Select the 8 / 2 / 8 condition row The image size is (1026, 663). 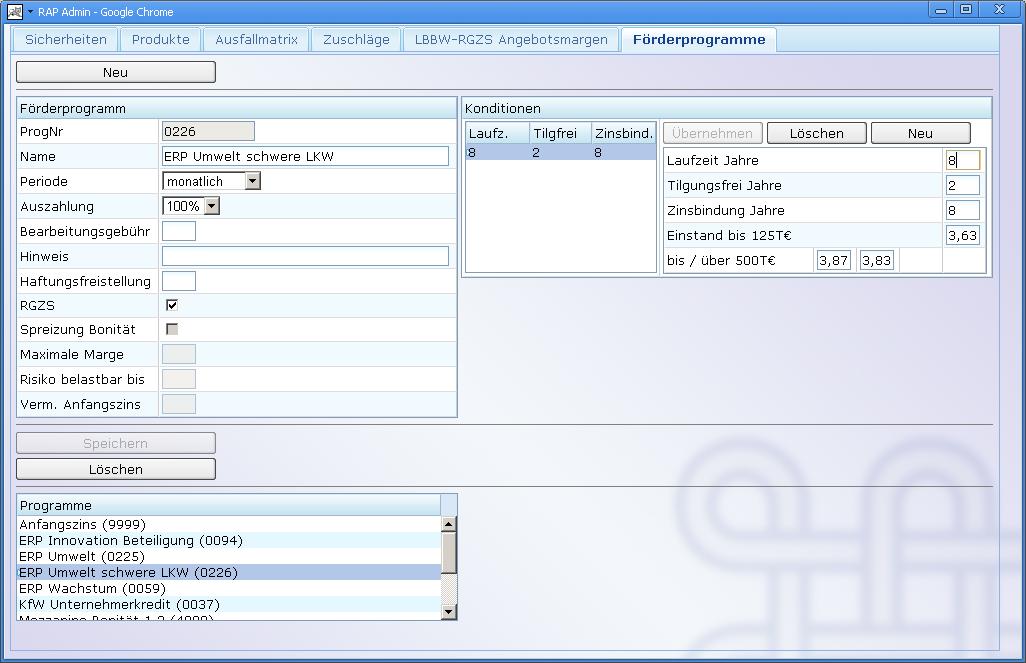click(x=561, y=152)
